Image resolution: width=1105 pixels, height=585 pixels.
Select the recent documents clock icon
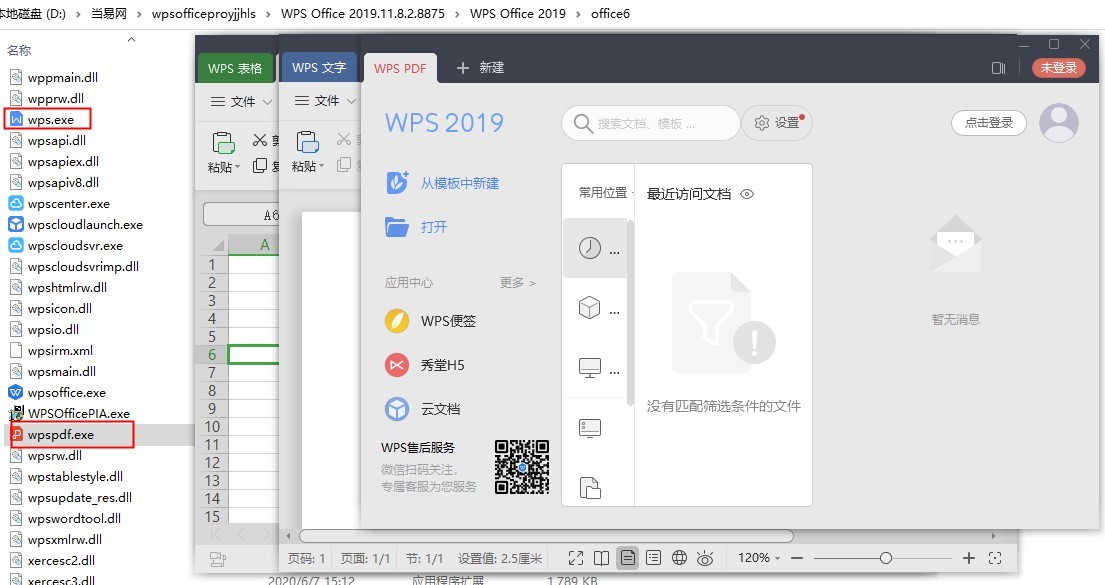click(590, 248)
